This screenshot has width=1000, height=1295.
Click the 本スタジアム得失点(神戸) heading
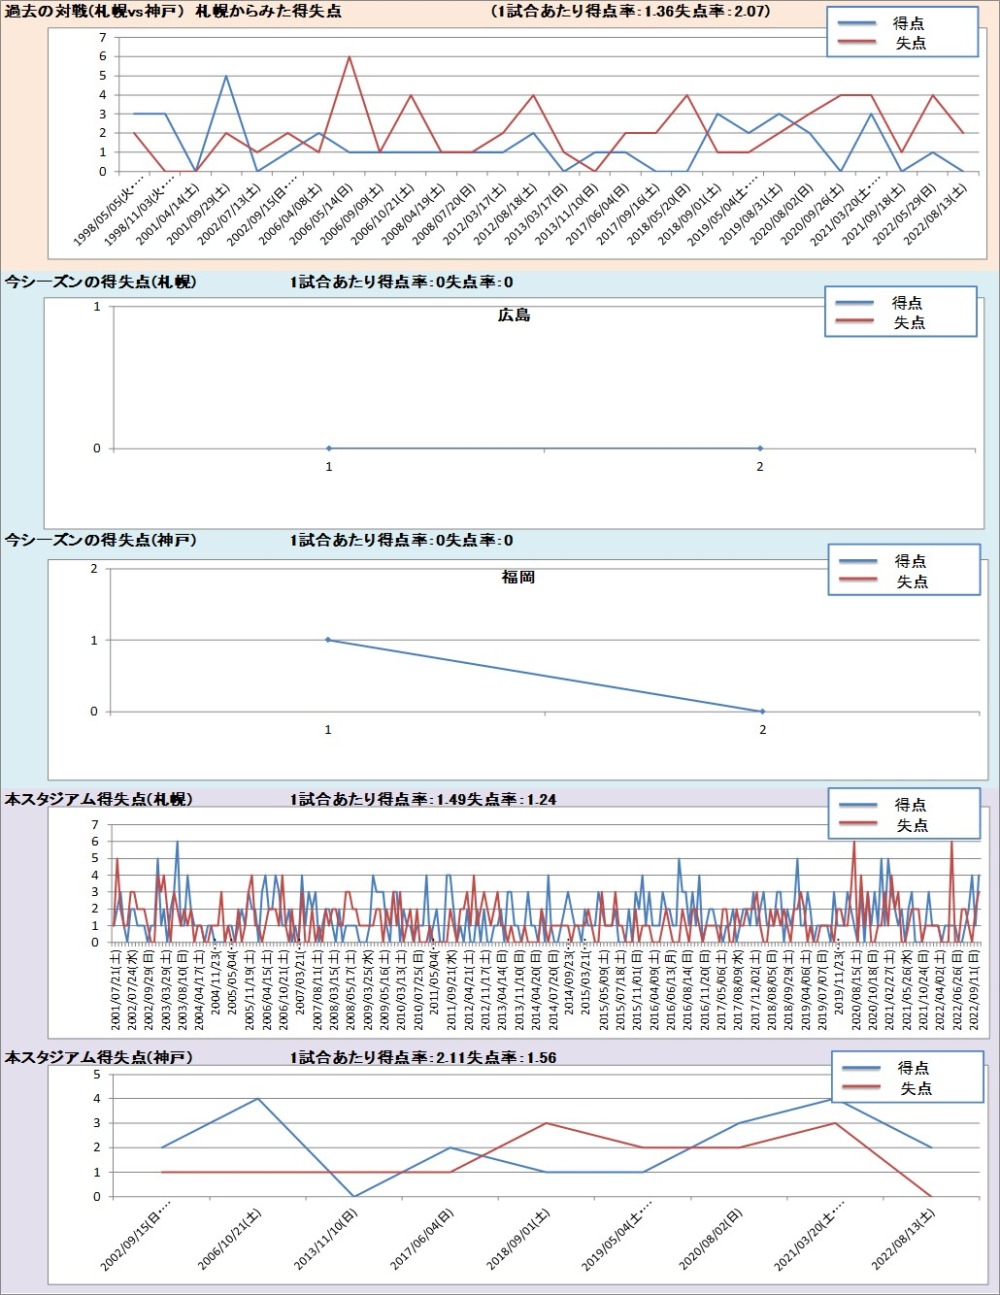click(98, 1057)
